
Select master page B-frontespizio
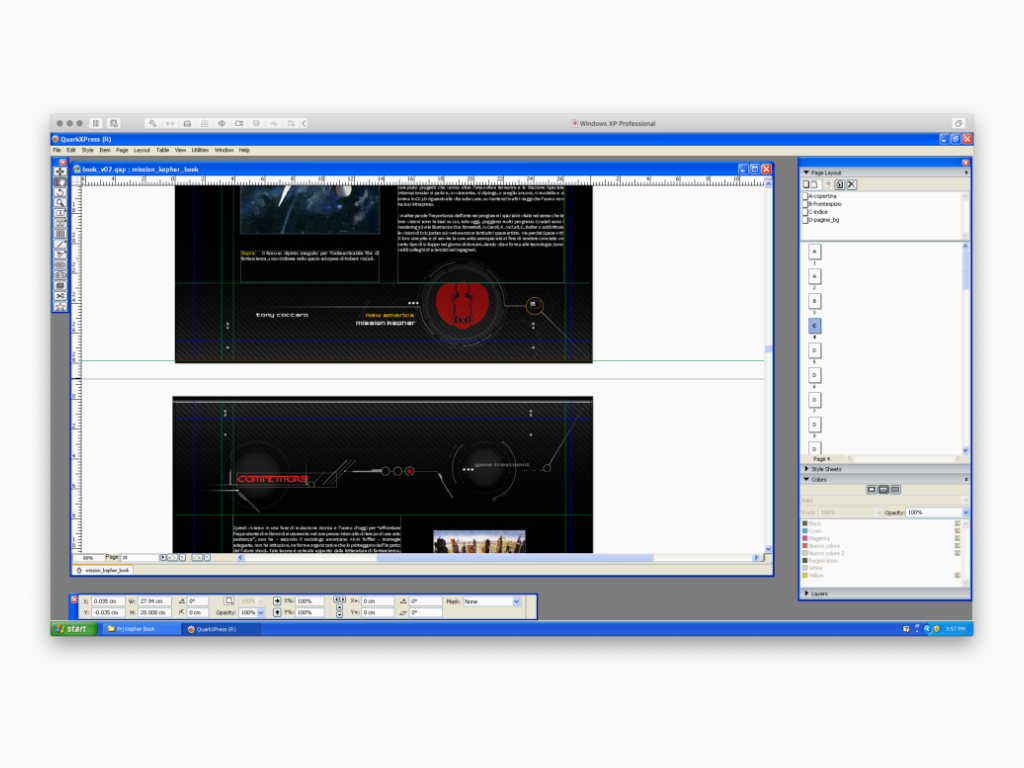tap(822, 204)
